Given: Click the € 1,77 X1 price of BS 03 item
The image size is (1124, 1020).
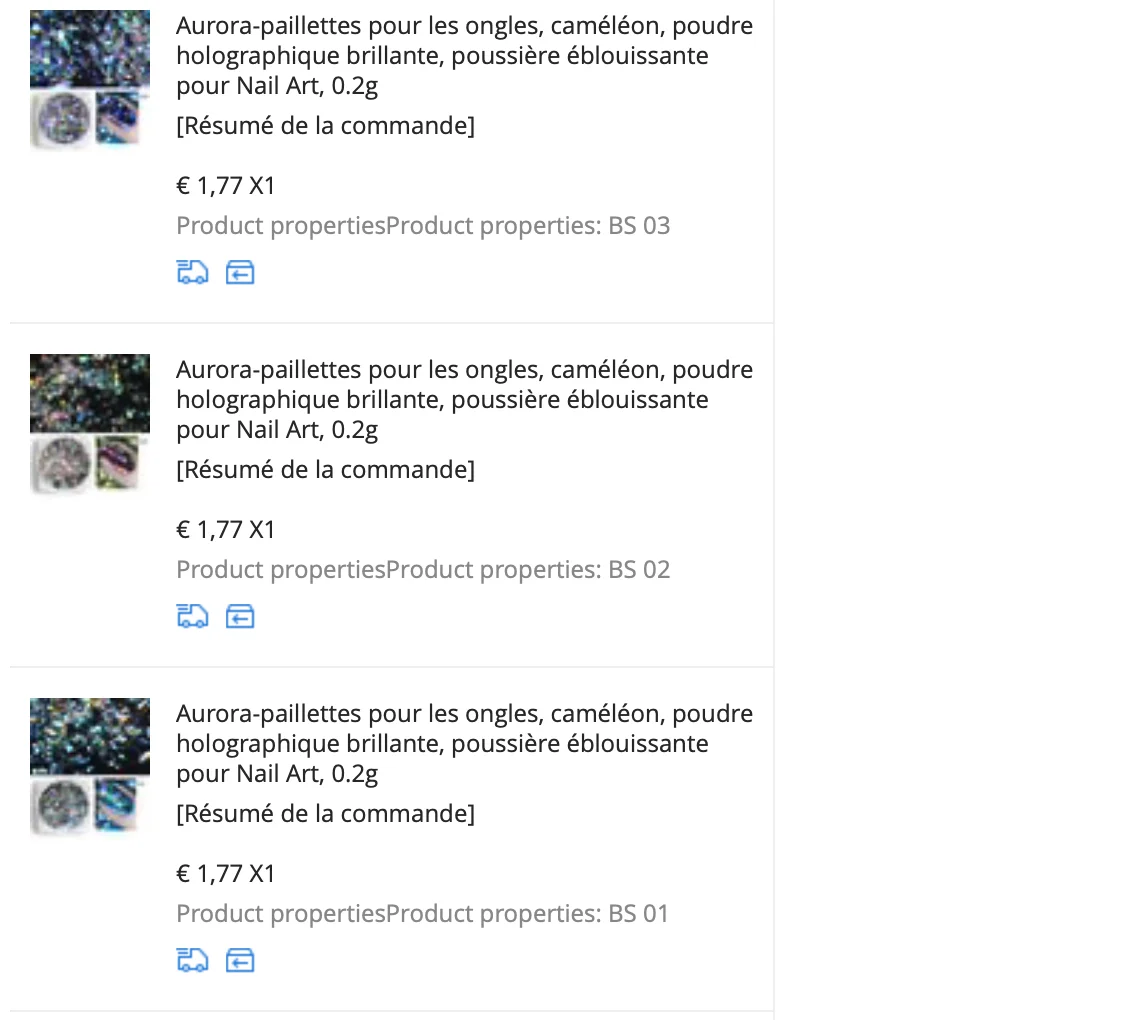Looking at the screenshot, I should click(x=226, y=186).
